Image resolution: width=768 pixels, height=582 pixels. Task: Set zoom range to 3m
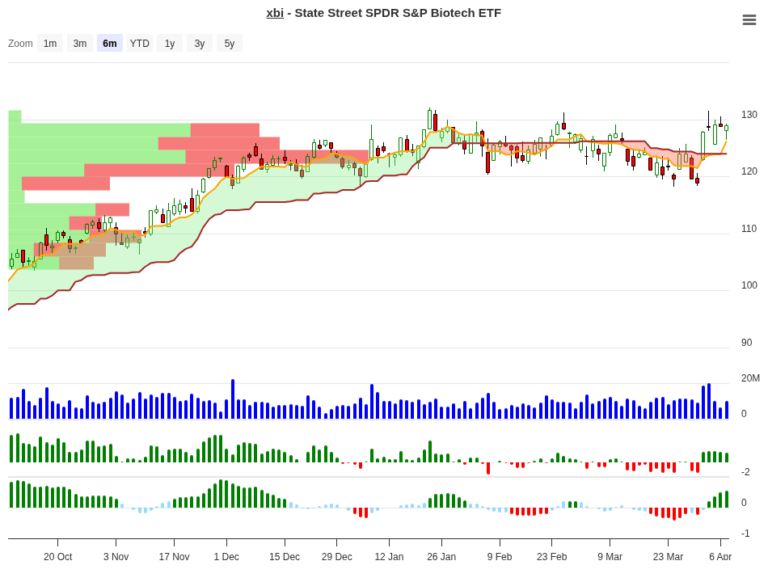coord(80,44)
